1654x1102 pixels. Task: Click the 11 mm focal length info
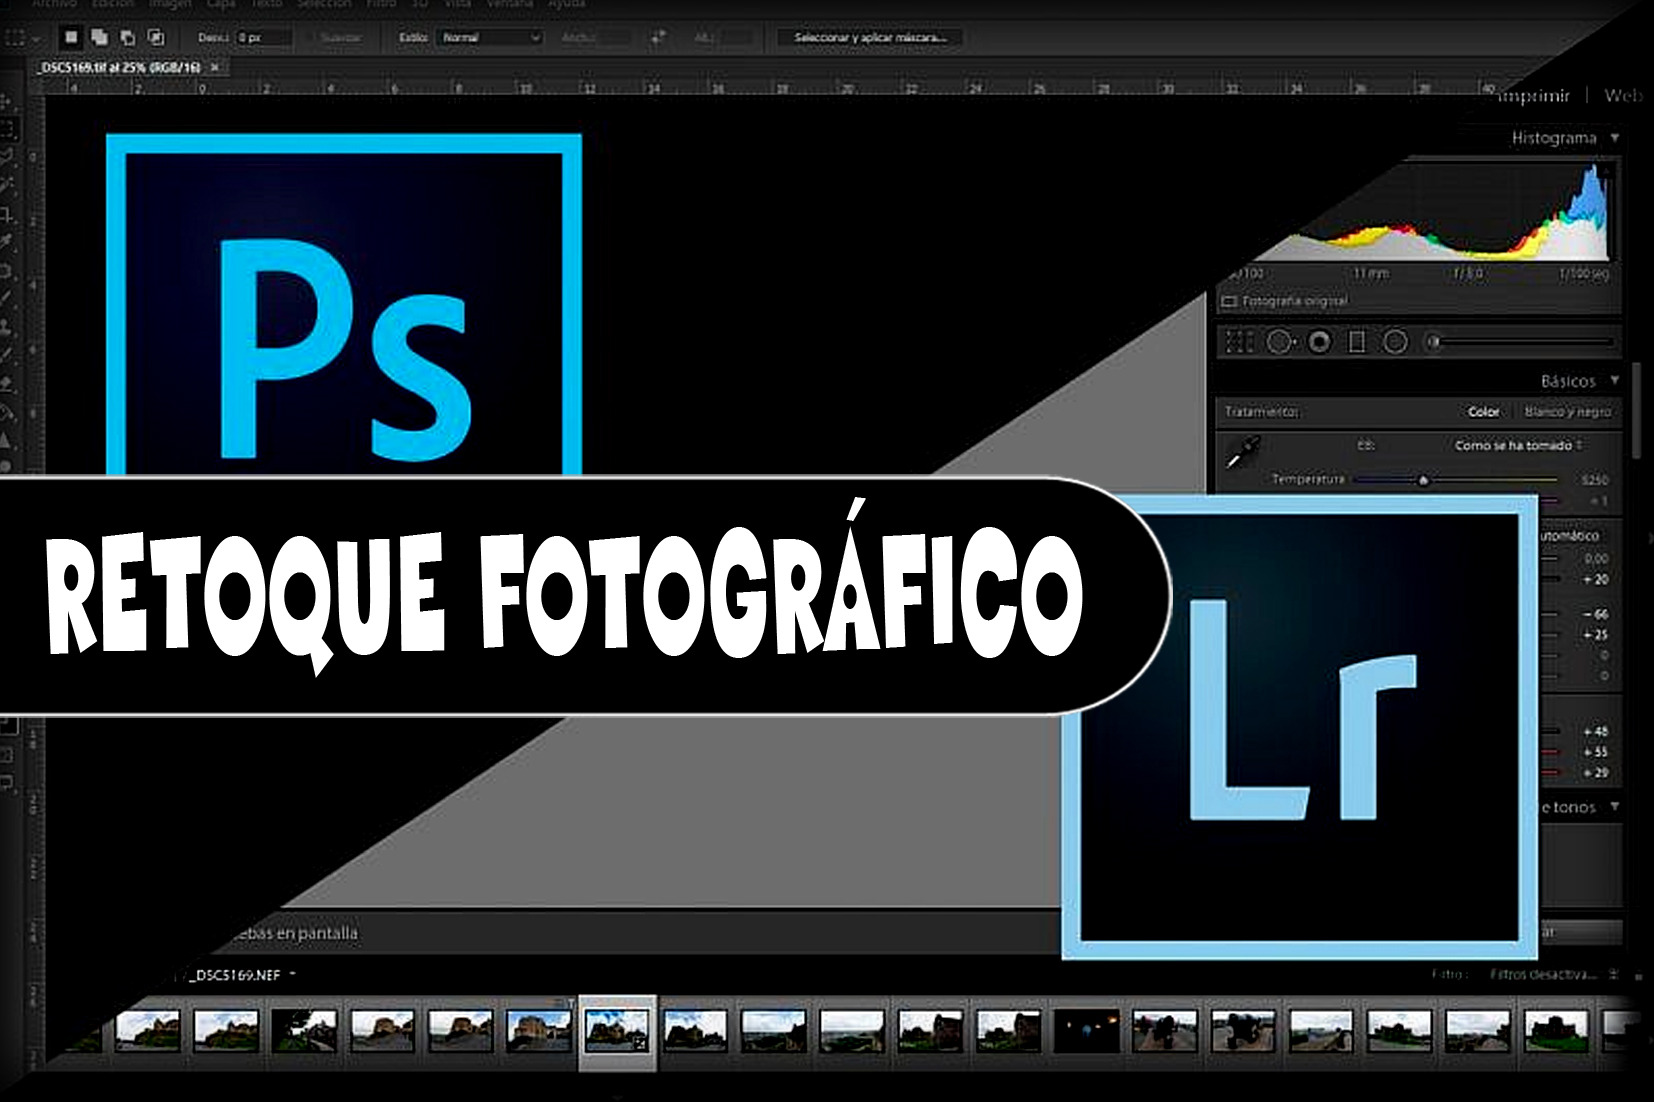[x=1370, y=274]
